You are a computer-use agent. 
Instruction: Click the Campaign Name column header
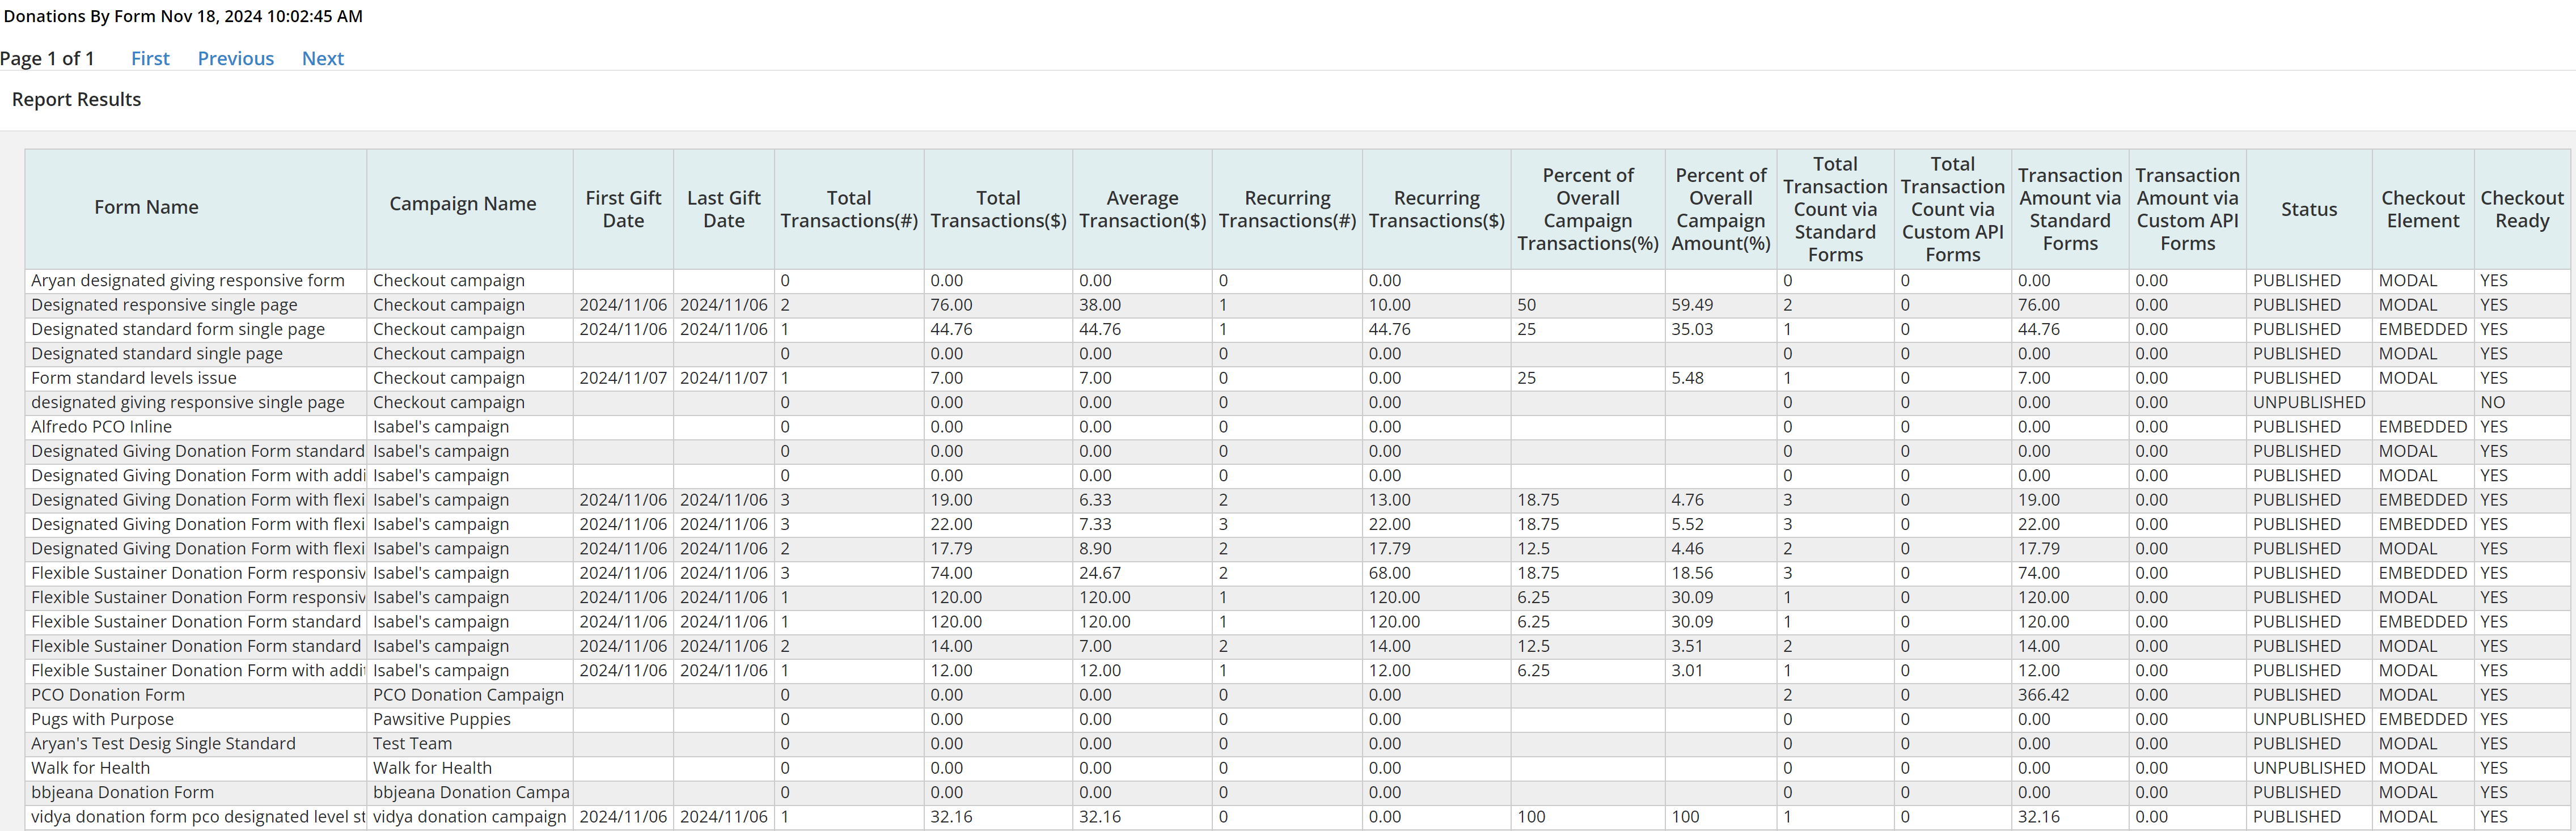[470, 208]
